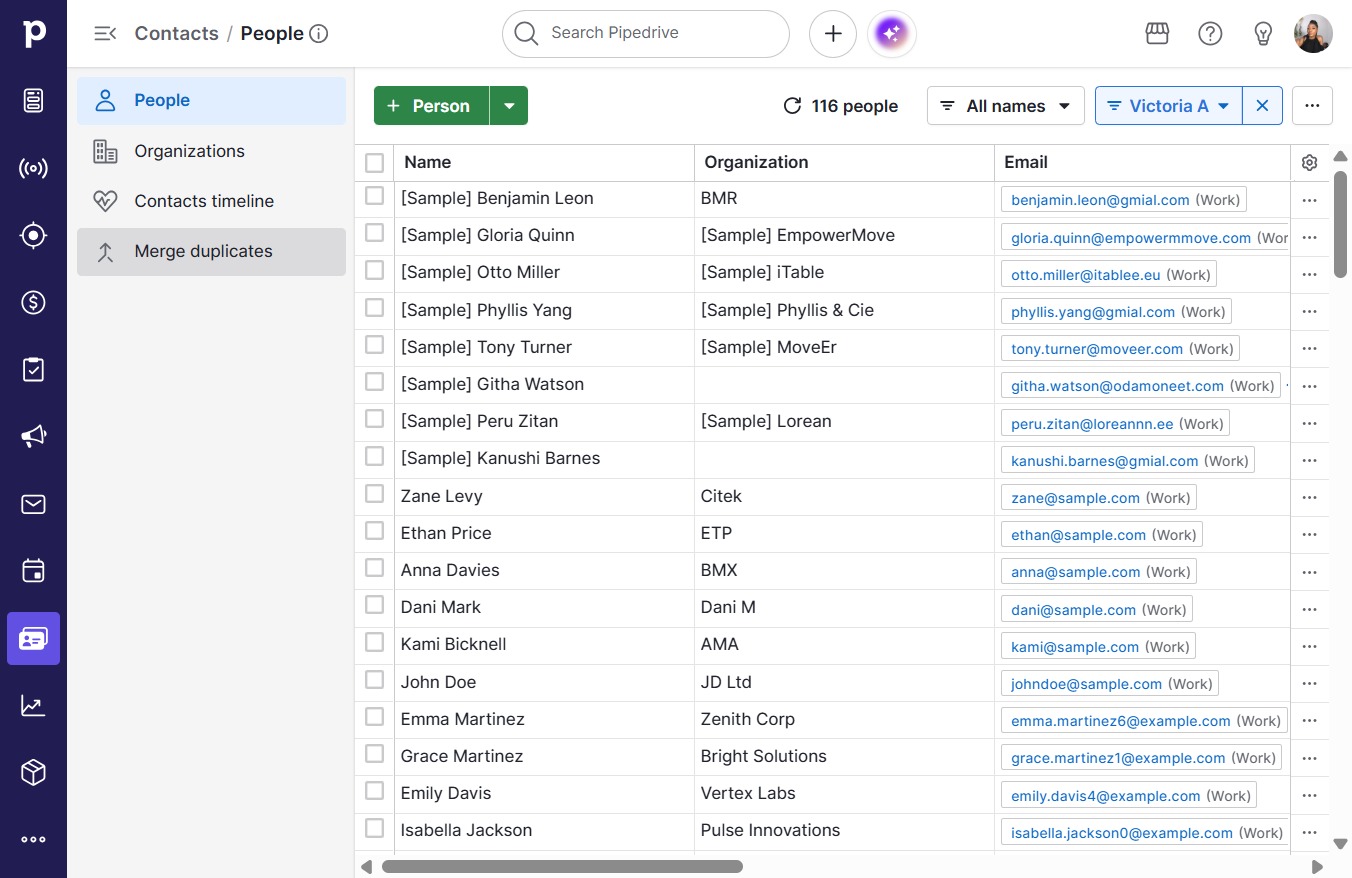Click the scroll down arrow
This screenshot has height=878, width=1352.
coord(1341,843)
